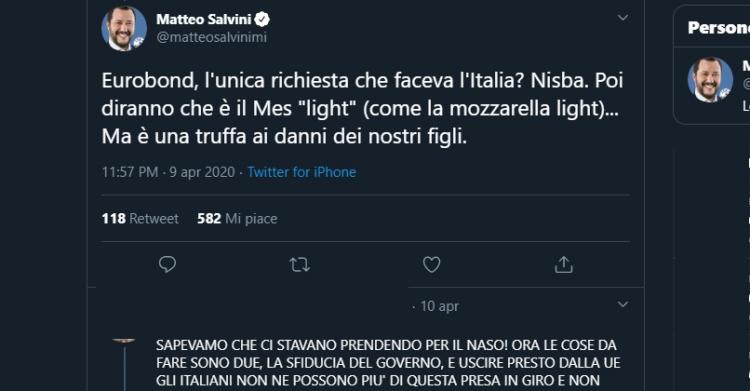The height and width of the screenshot is (391, 750).
Task: Click the Persone heading in the sidebar
Action: [718, 28]
